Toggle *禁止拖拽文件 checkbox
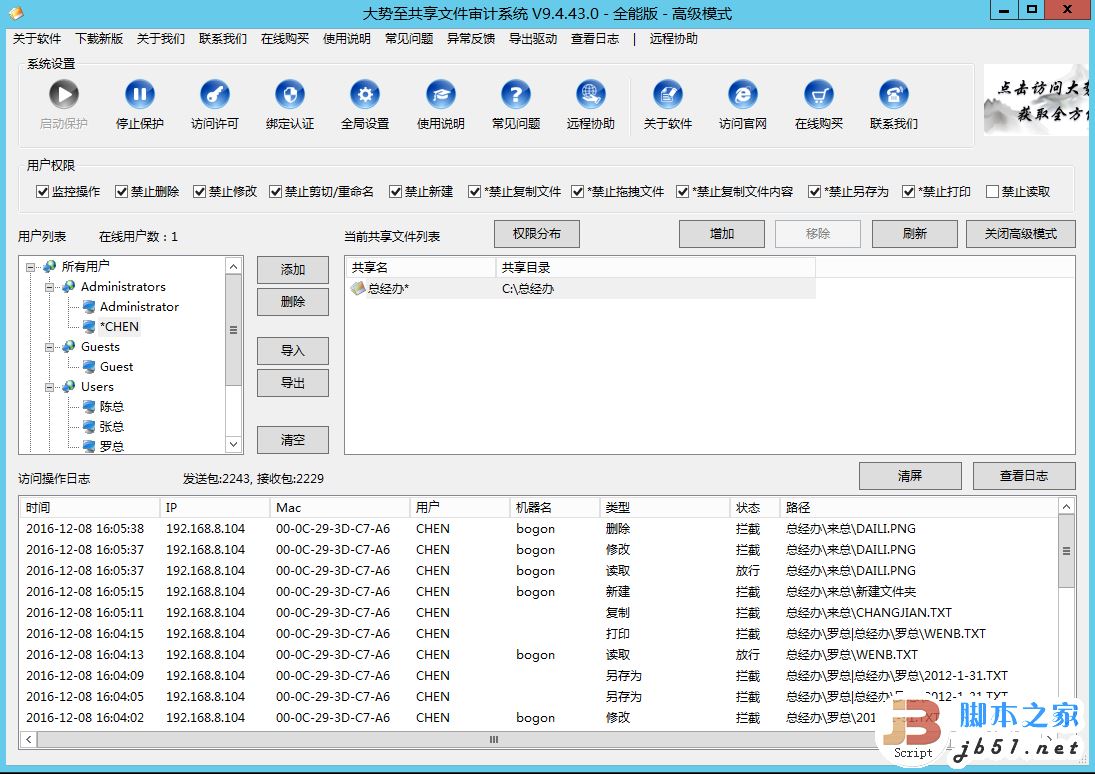 coord(578,191)
